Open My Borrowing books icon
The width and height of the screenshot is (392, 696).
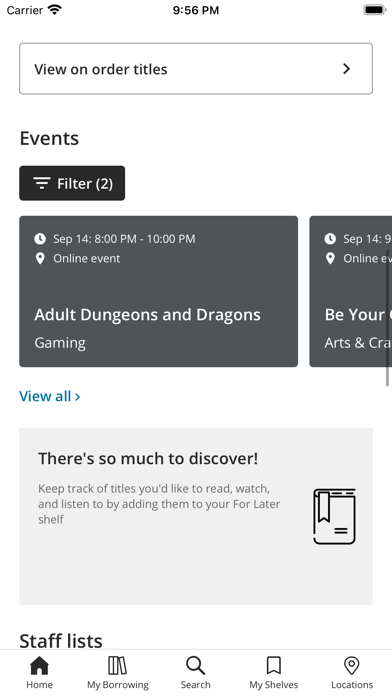(118, 665)
